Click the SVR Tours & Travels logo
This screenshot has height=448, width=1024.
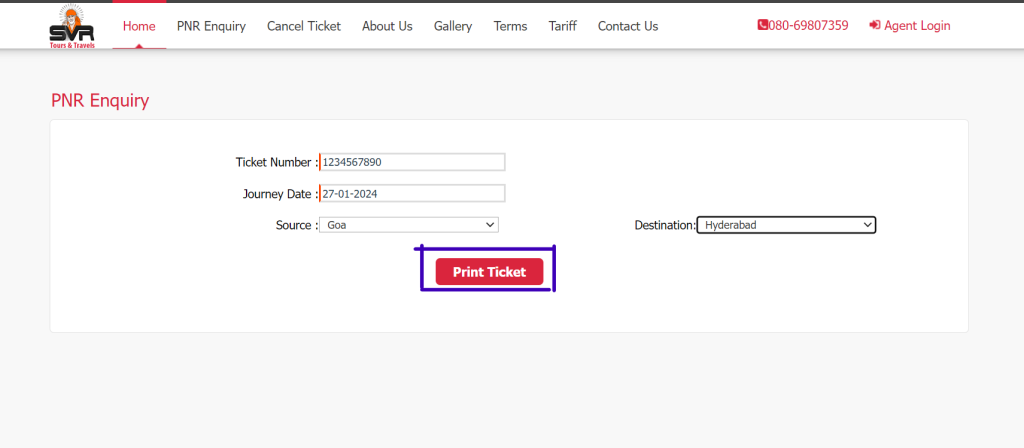pyautogui.click(x=71, y=27)
